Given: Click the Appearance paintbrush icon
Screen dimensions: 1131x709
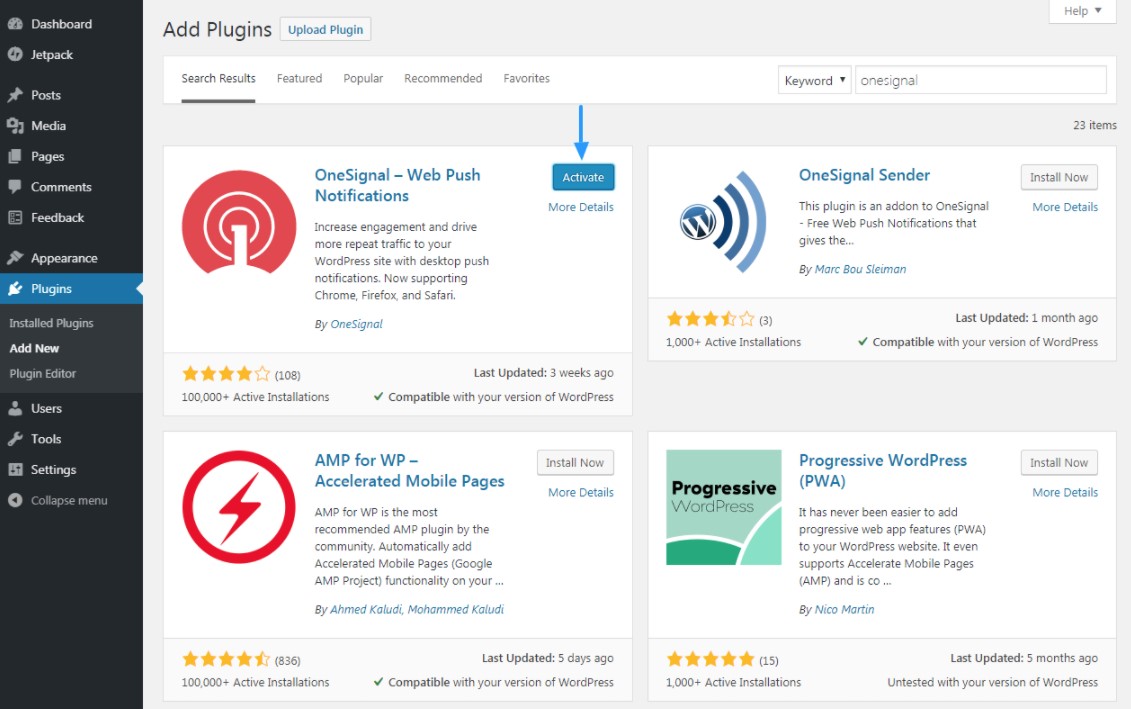Looking at the screenshot, I should (15, 258).
